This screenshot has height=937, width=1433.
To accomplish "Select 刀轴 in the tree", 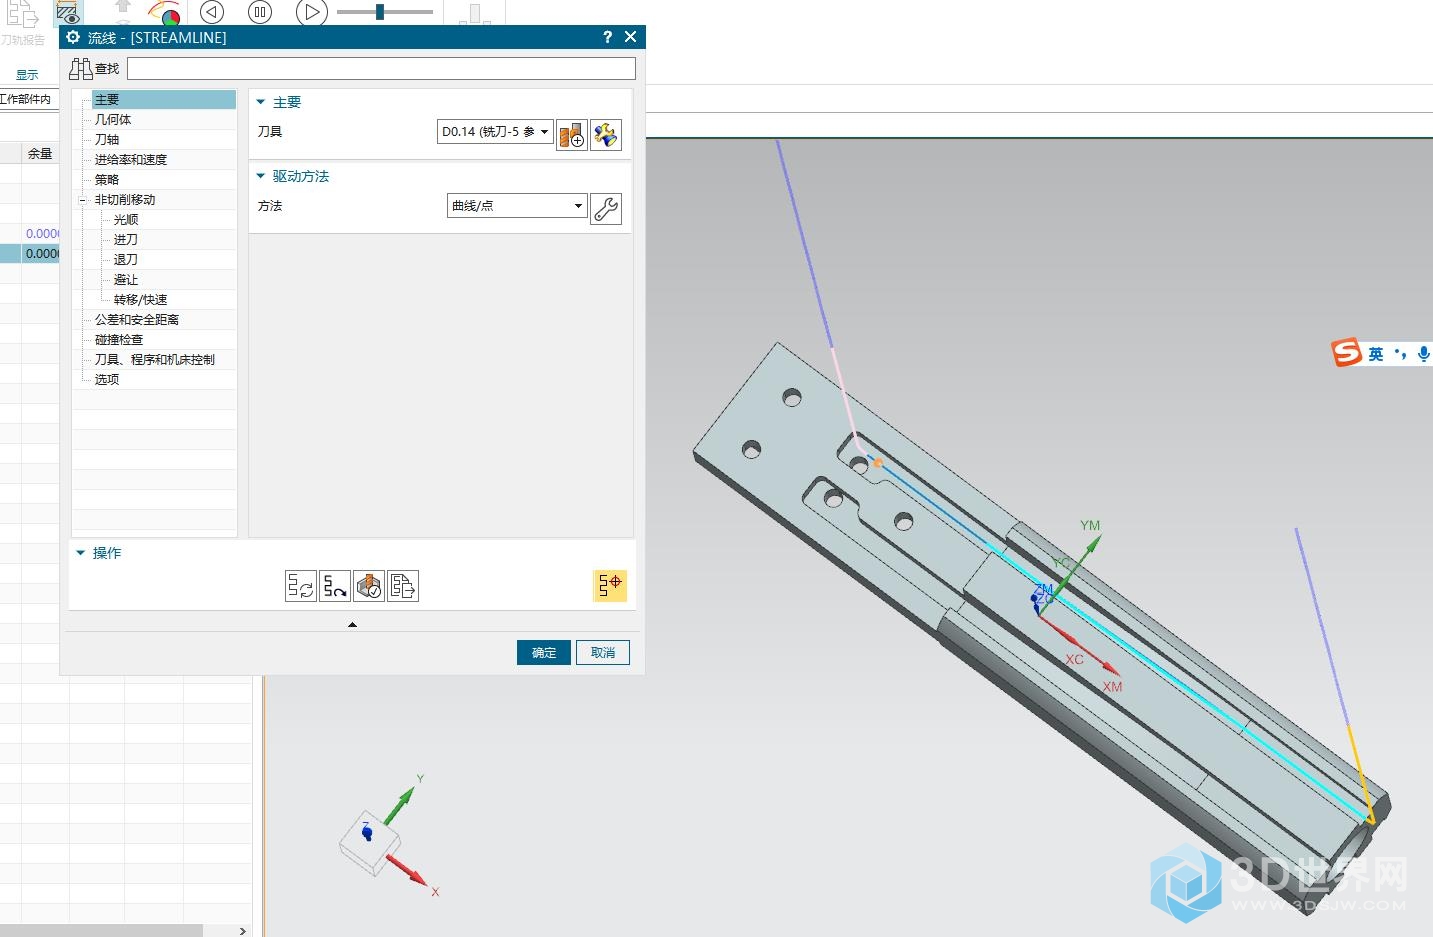I will tap(107, 140).
